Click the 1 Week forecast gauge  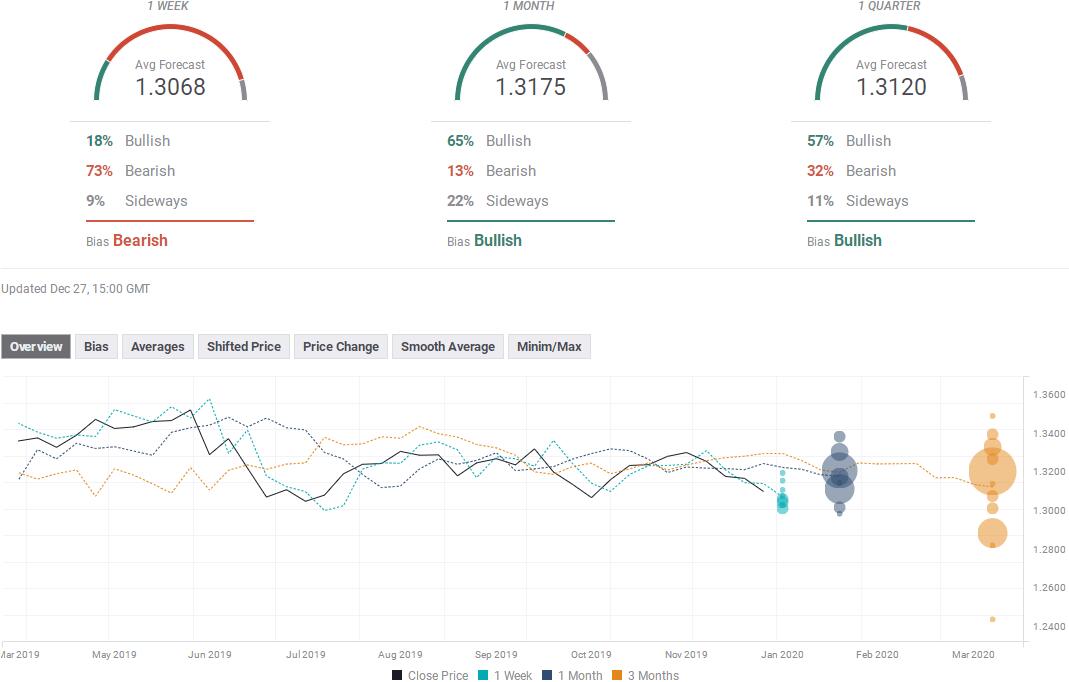tap(170, 63)
